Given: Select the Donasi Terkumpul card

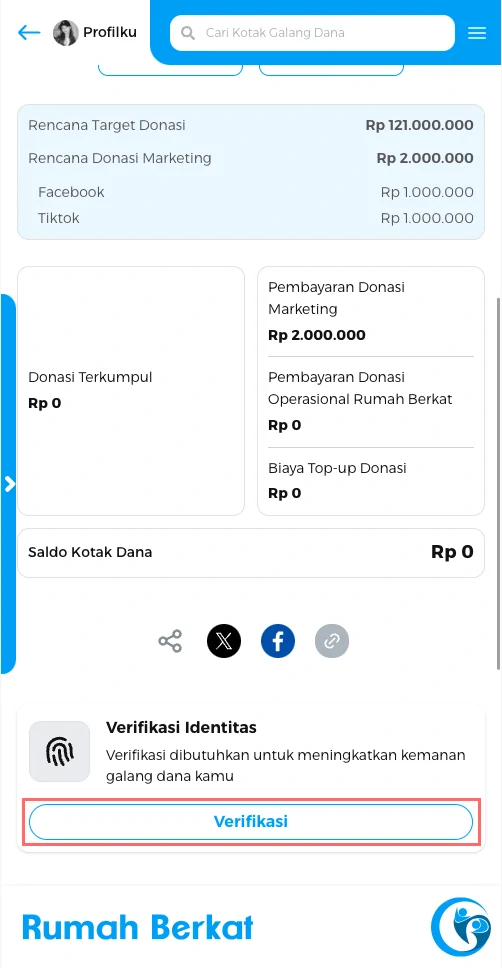Looking at the screenshot, I should coord(131,391).
